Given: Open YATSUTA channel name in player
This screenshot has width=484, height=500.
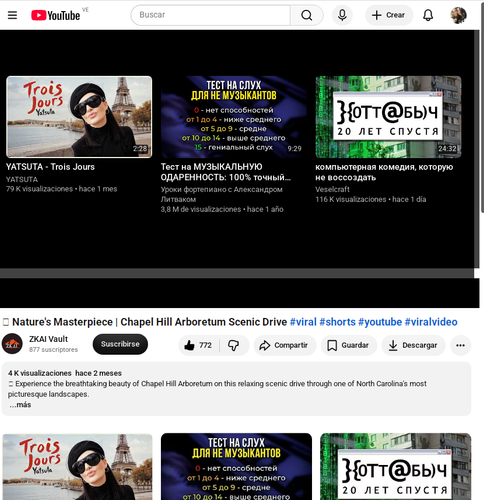Looking at the screenshot, I should pos(22,179).
